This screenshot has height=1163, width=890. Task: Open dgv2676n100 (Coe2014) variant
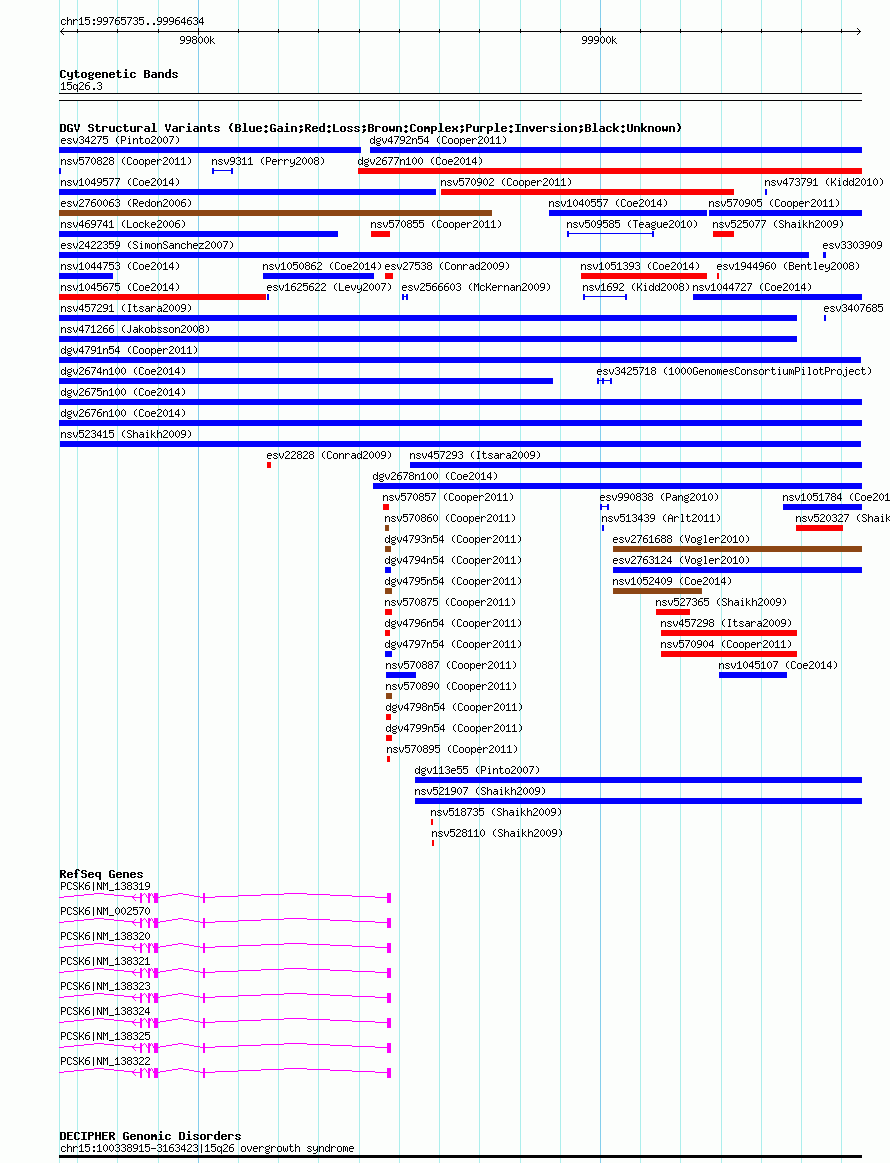[x=123, y=413]
